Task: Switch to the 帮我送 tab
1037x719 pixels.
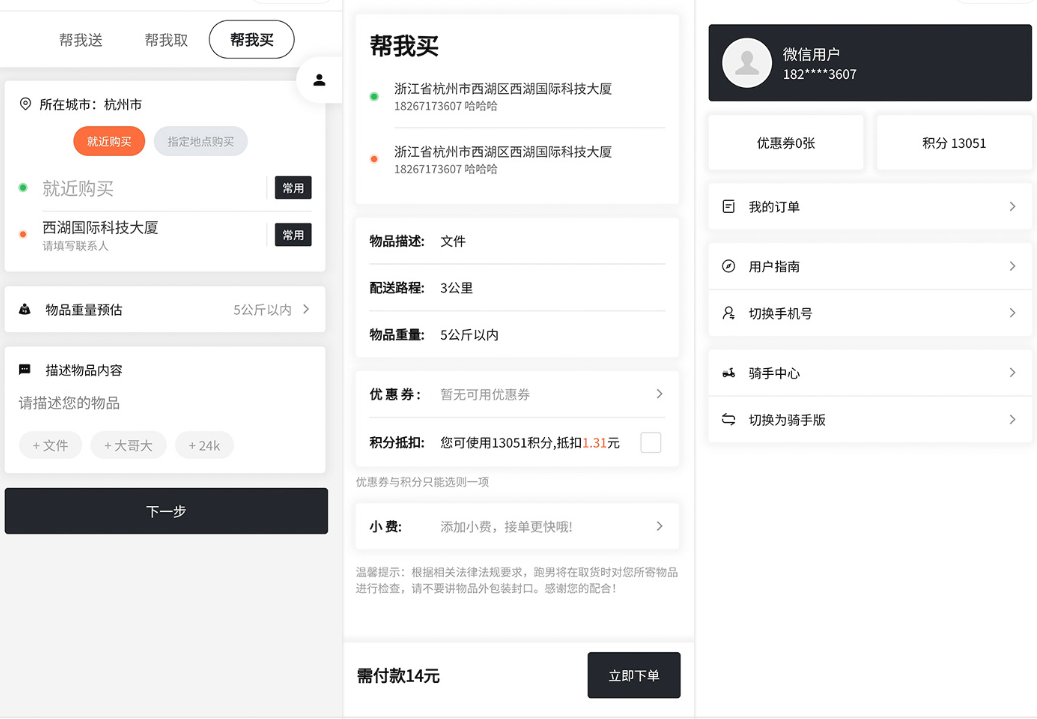Action: pos(80,39)
